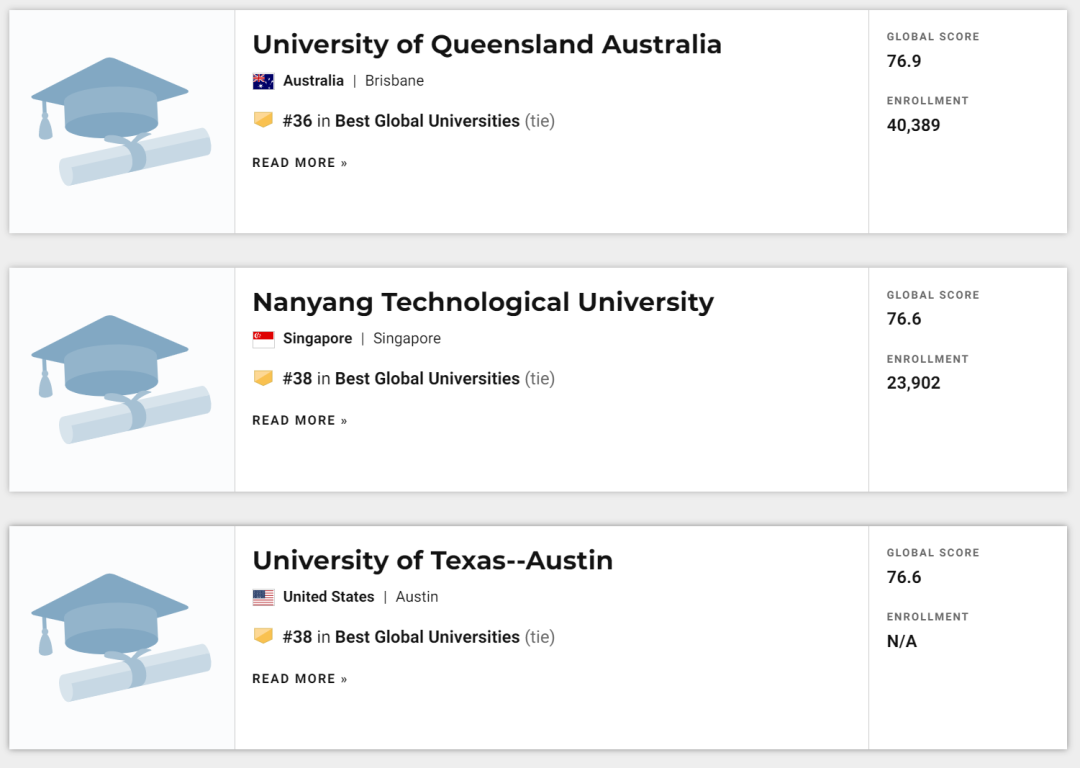Click the ranking badge icon for Texas--Austin

[x=263, y=636]
